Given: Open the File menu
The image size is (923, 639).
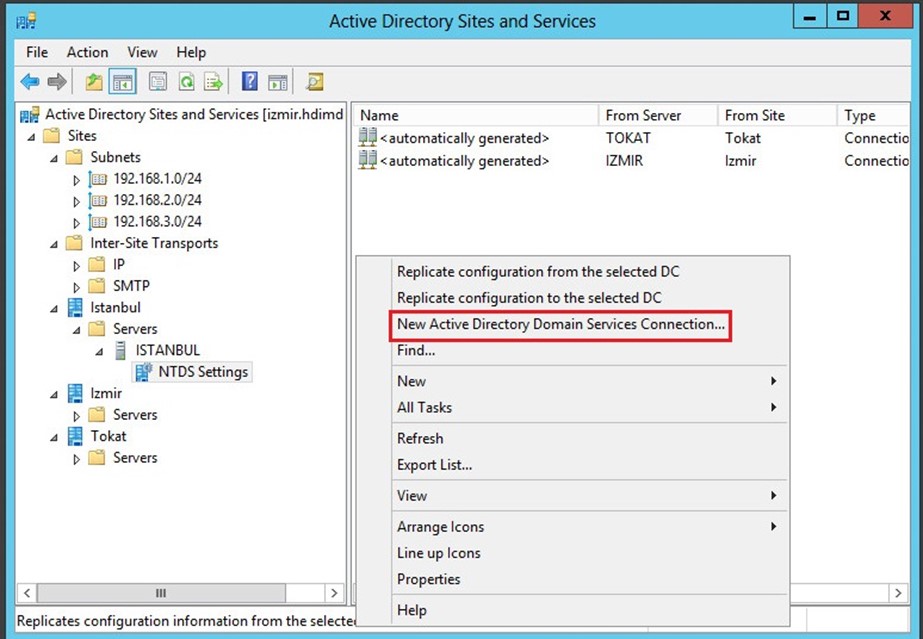Looking at the screenshot, I should tap(36, 52).
